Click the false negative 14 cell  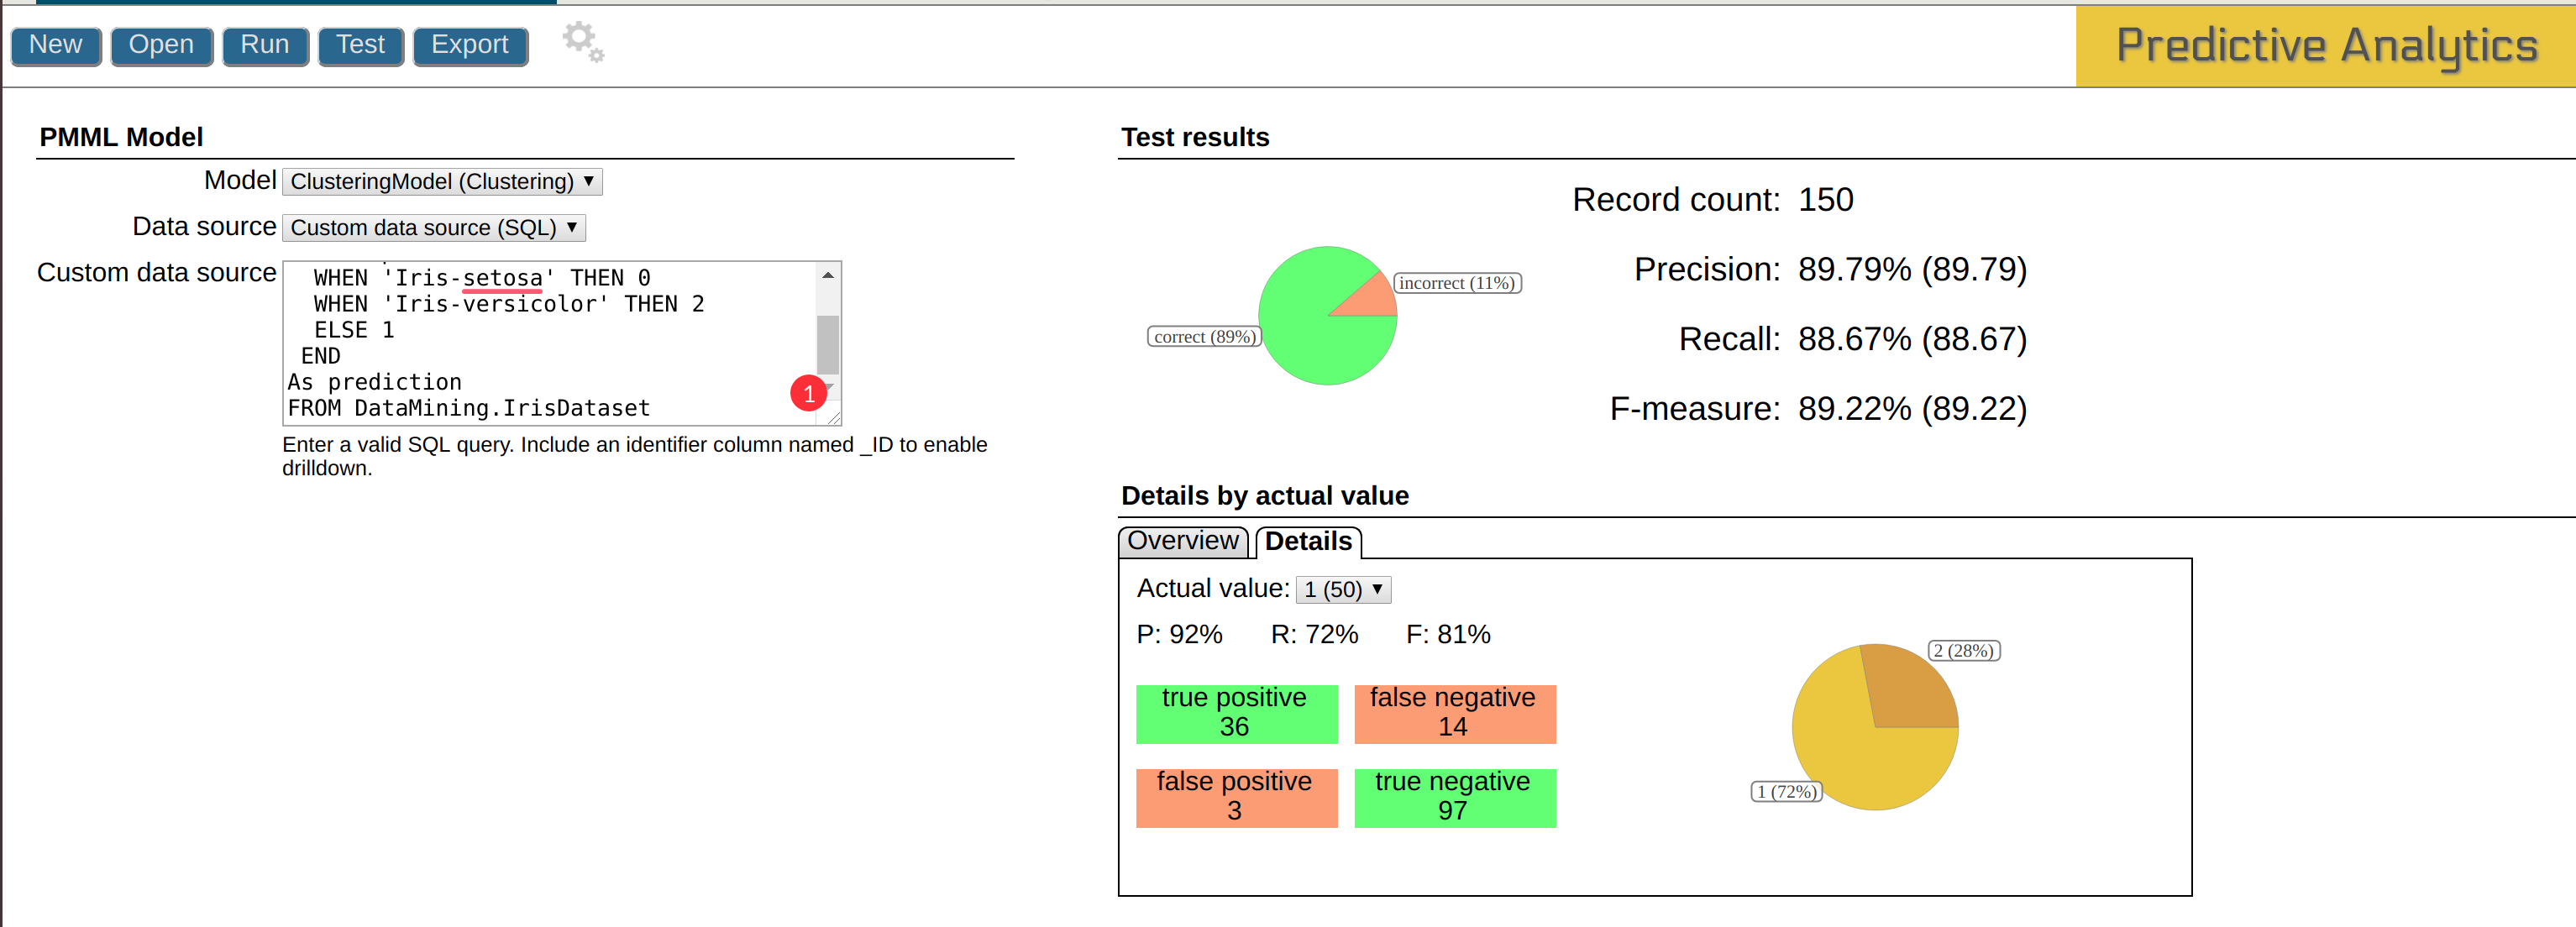[1454, 713]
